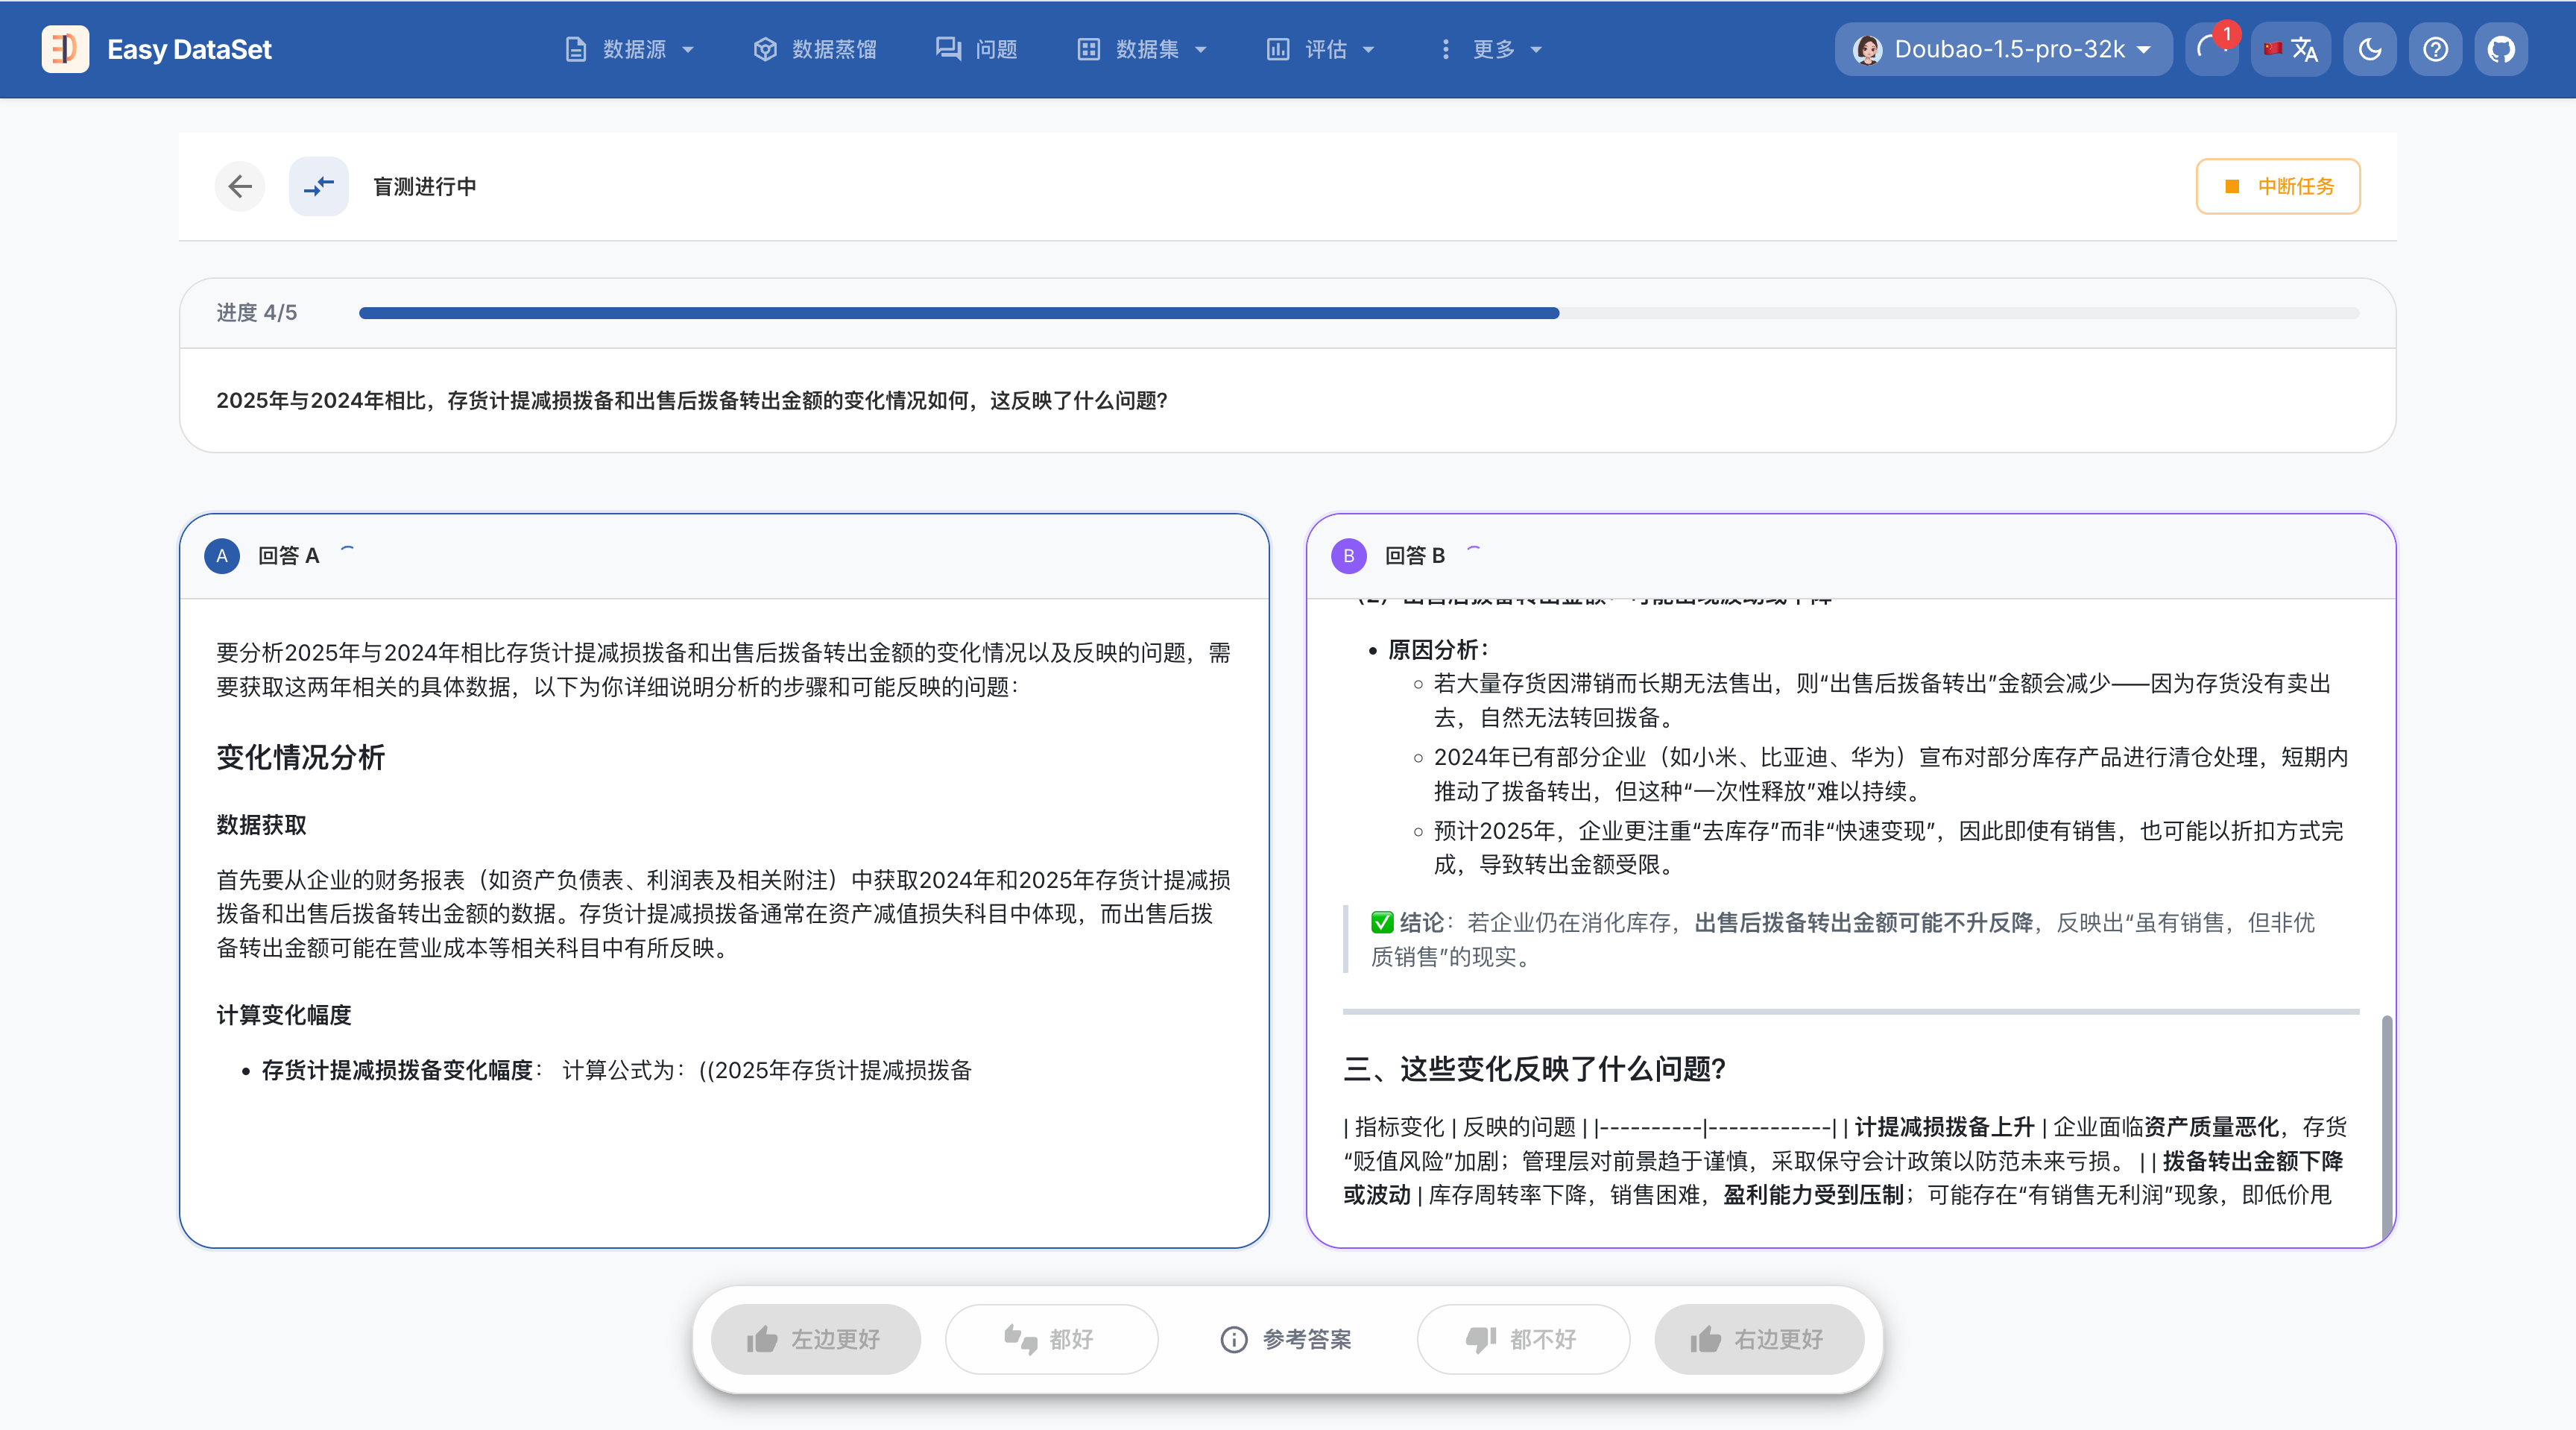Vote 右边更好 for answer B

(1758, 1339)
